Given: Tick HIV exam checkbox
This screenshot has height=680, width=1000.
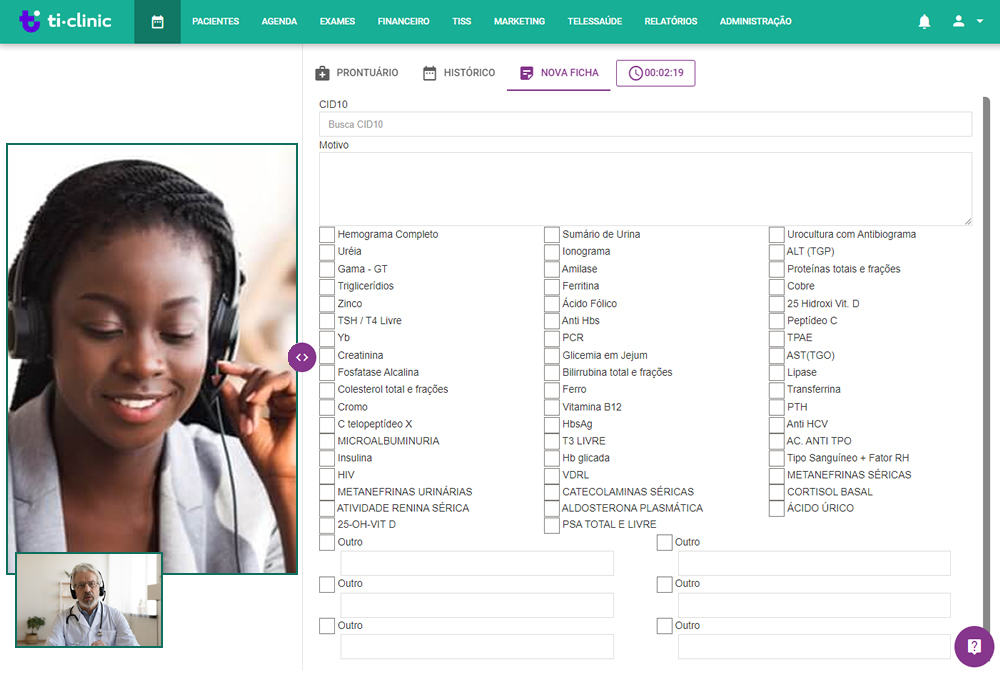Looking at the screenshot, I should [327, 475].
